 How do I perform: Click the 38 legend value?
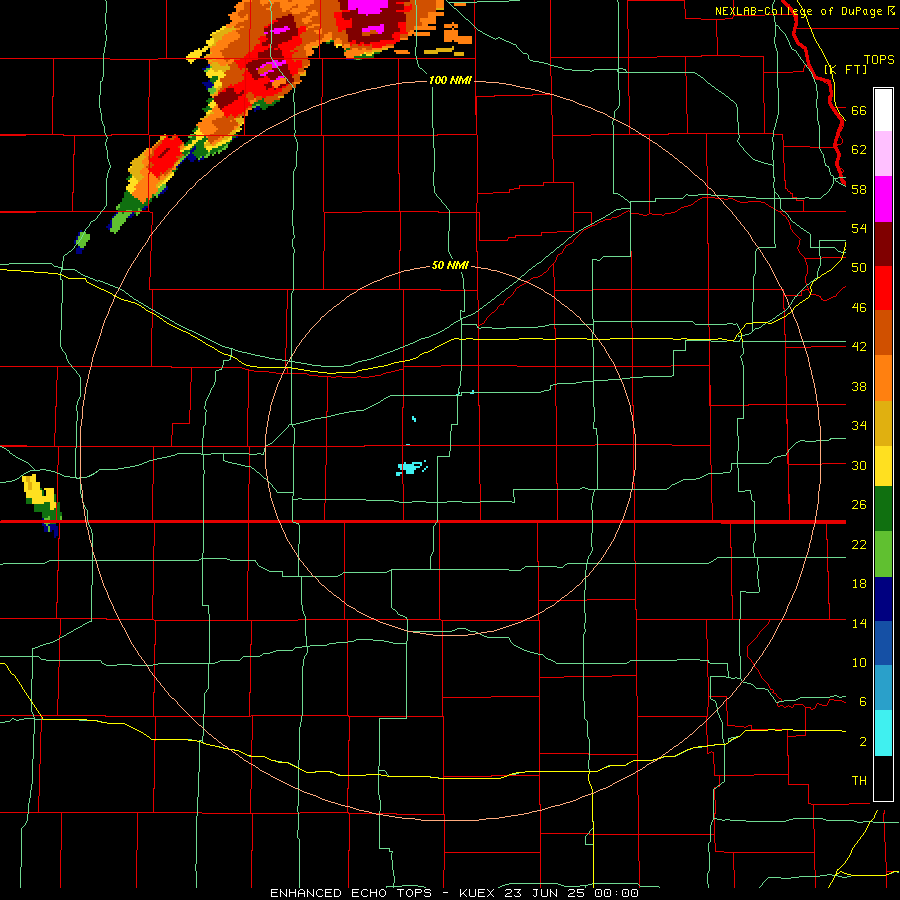tap(859, 386)
